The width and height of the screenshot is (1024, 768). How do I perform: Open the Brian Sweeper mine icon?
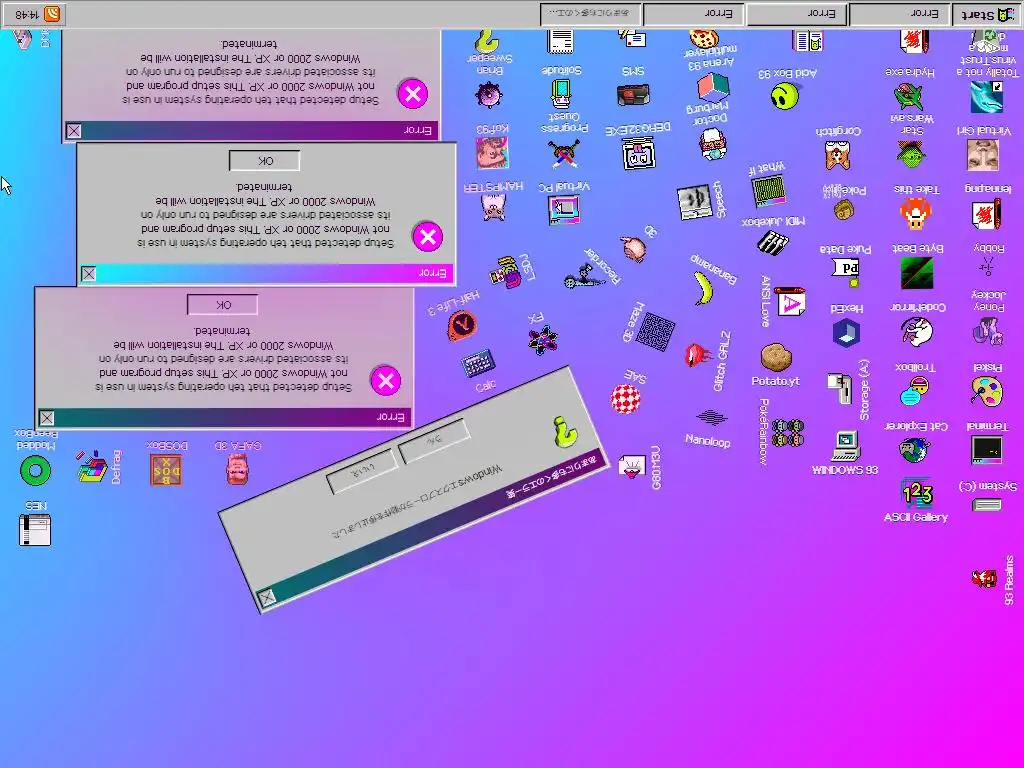489,93
